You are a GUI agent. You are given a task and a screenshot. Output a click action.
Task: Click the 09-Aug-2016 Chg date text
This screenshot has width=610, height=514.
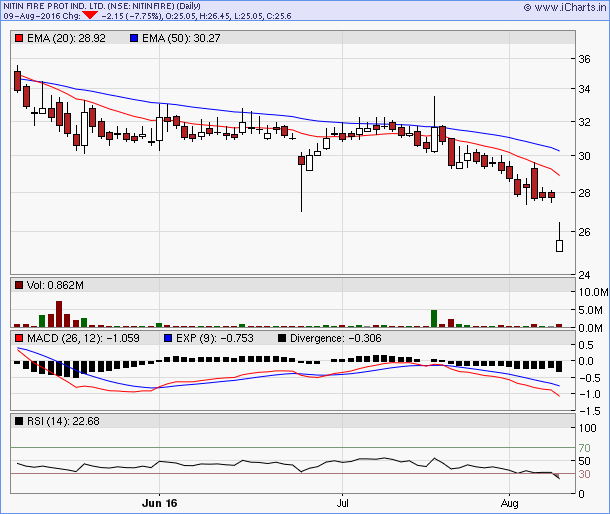point(42,16)
